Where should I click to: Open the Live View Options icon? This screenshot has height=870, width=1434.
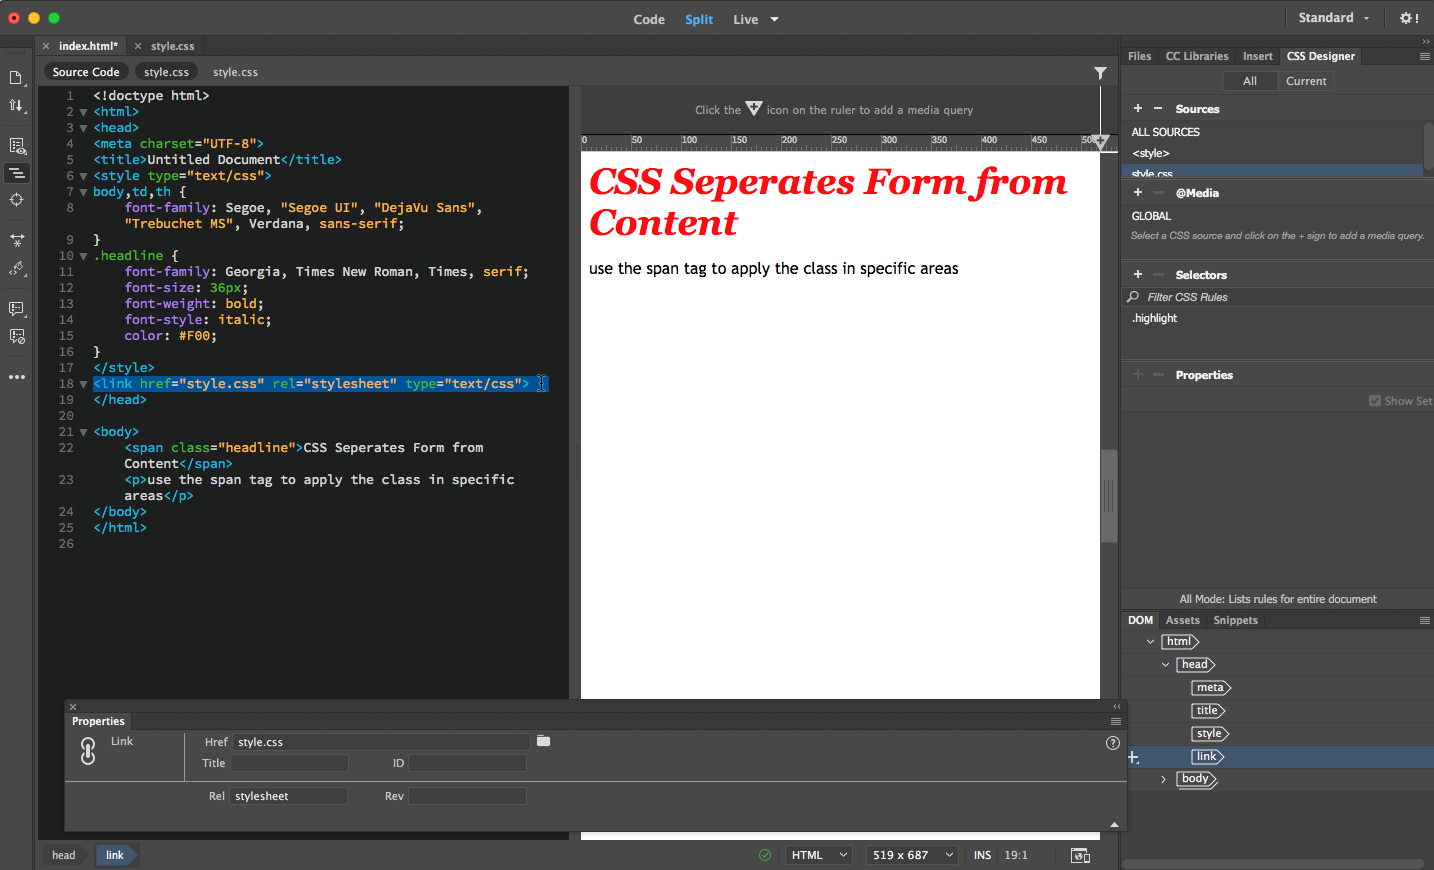(16, 146)
